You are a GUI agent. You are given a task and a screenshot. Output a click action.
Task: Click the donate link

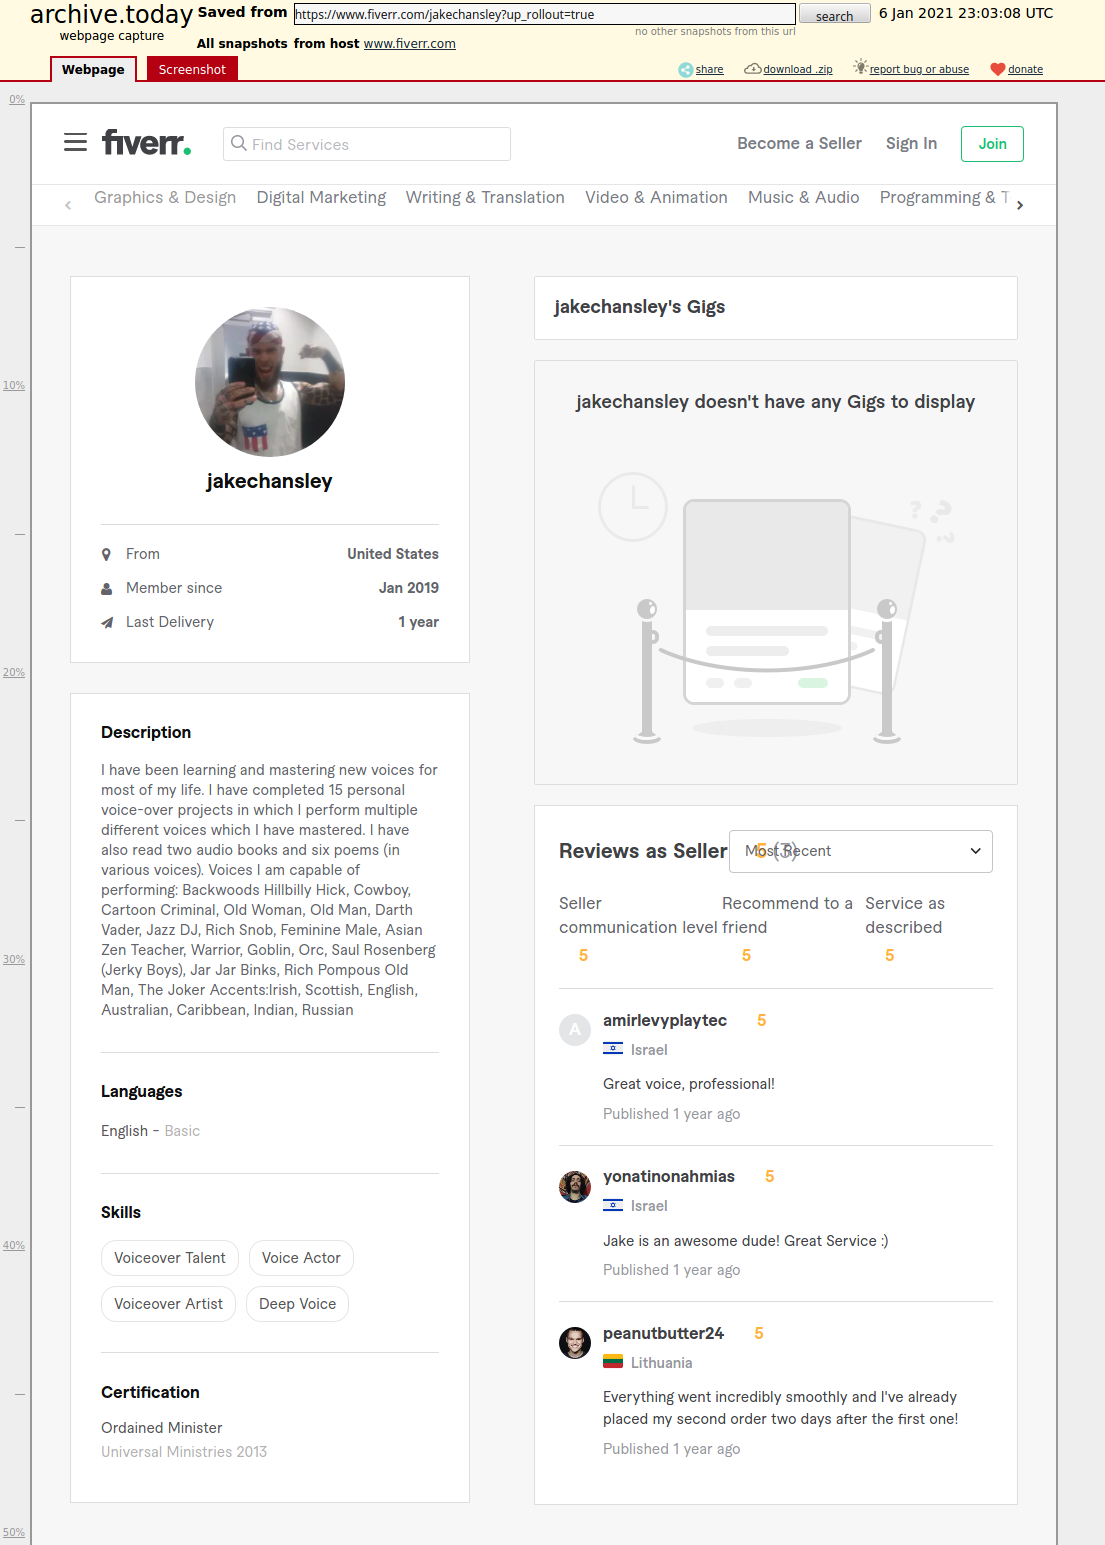coord(1025,69)
